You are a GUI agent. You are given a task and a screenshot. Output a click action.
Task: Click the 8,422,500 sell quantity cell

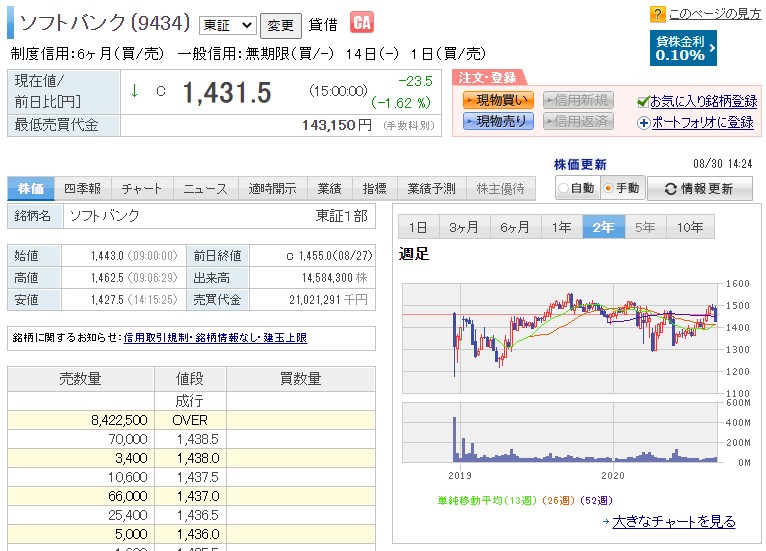point(81,420)
